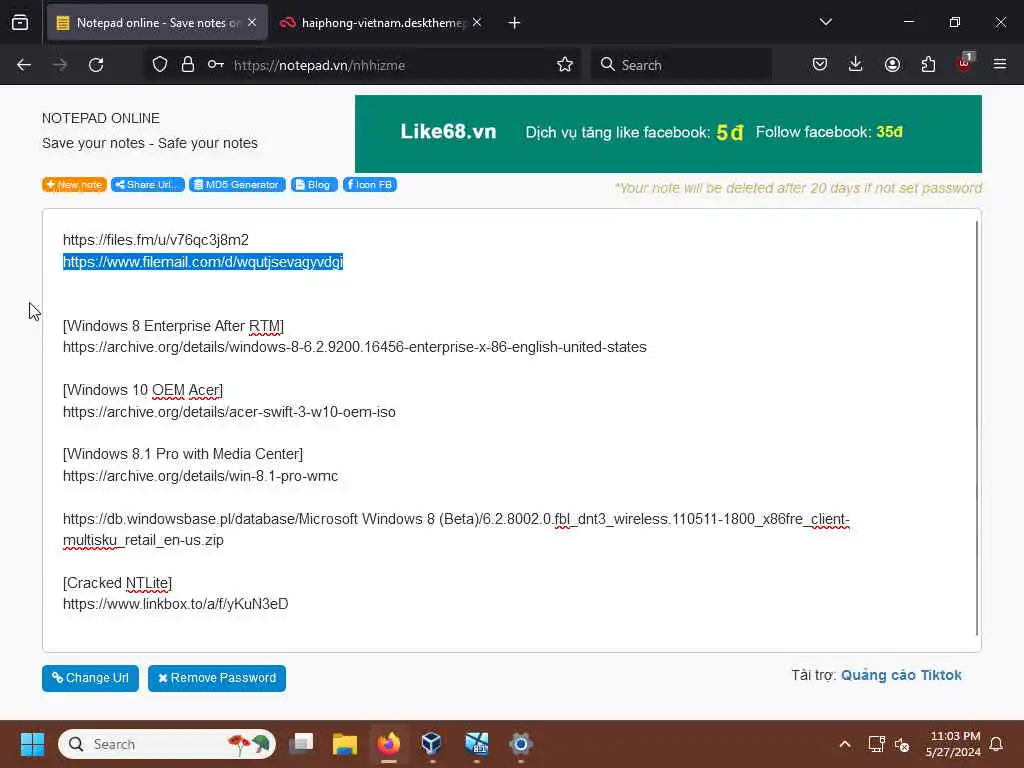Image resolution: width=1024 pixels, height=768 pixels.
Task: Switch to the Notepad online tab
Action: (157, 23)
